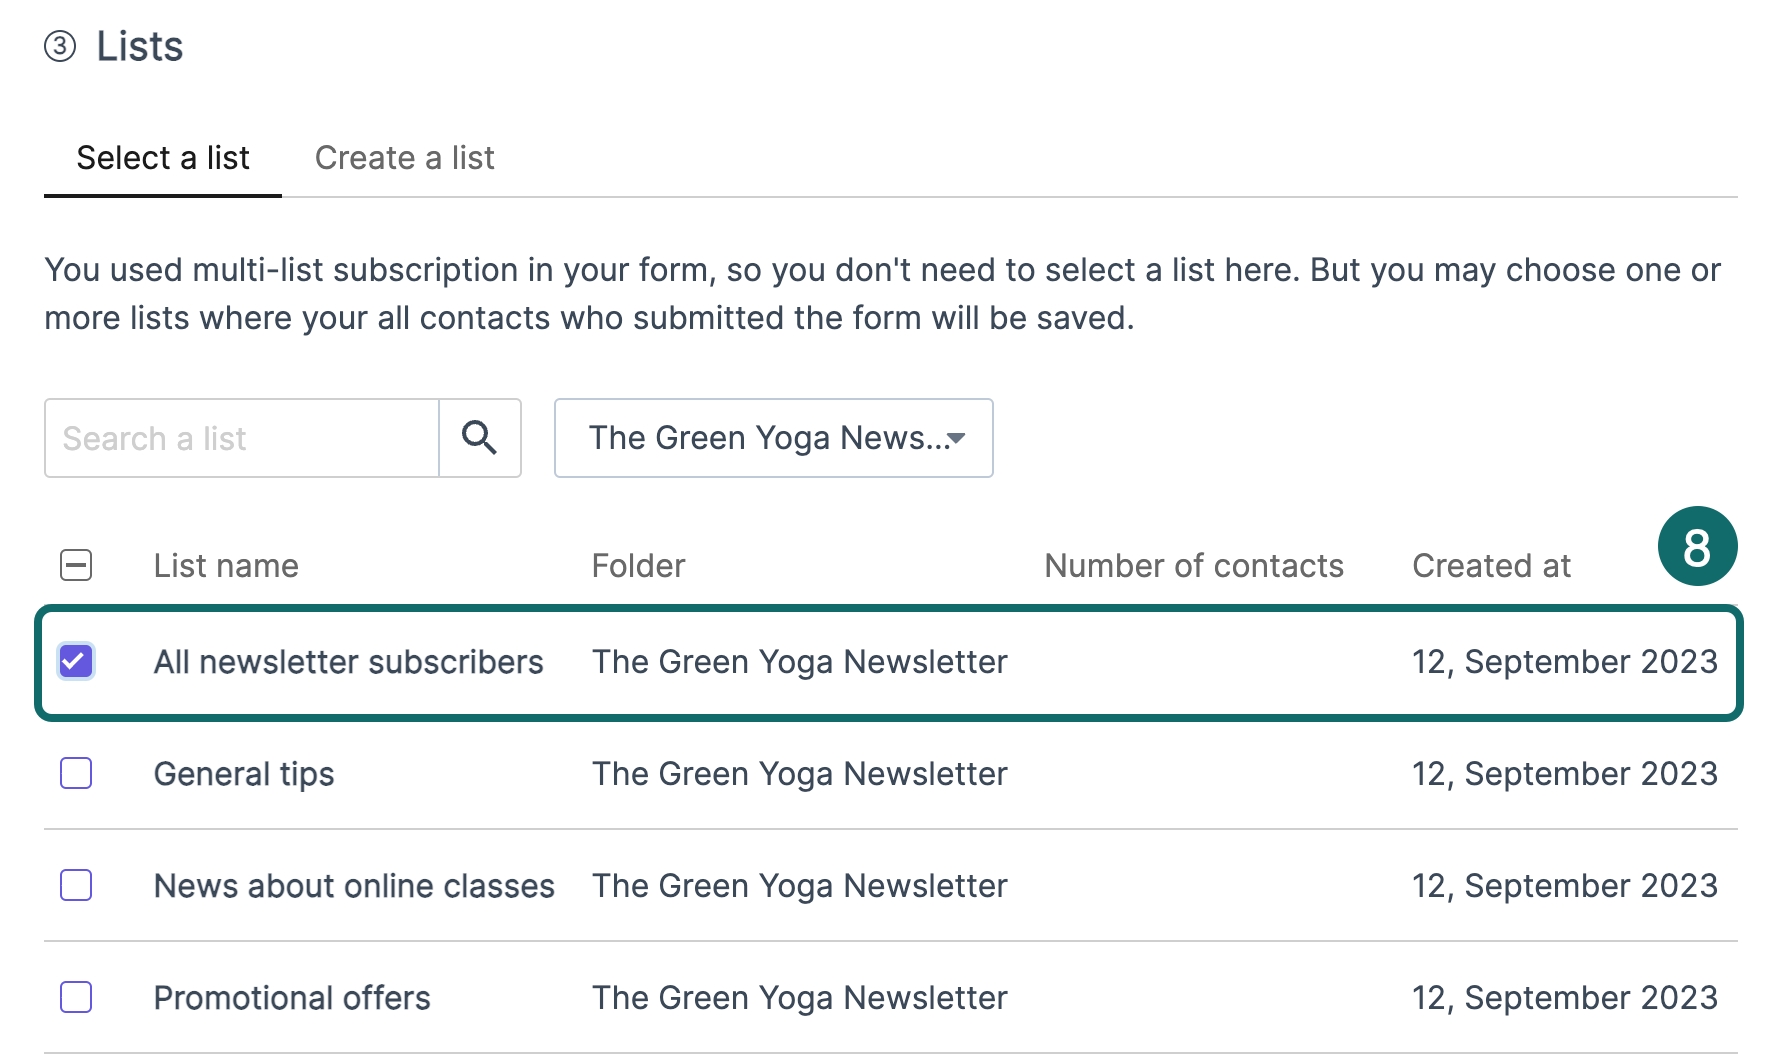Click the News about online classes row name
Screen dimensions: 1778x1054
point(354,886)
